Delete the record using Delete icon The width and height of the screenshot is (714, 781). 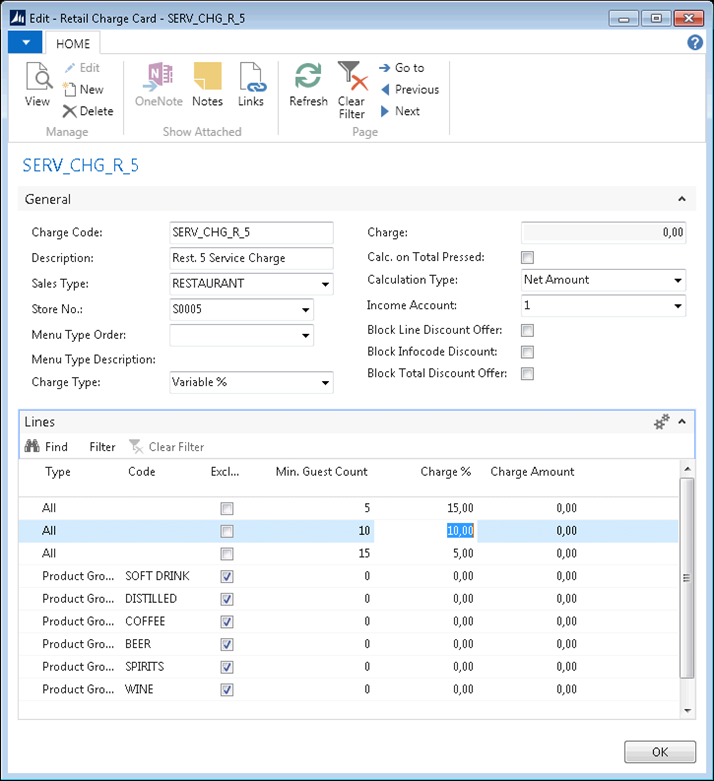[x=88, y=111]
